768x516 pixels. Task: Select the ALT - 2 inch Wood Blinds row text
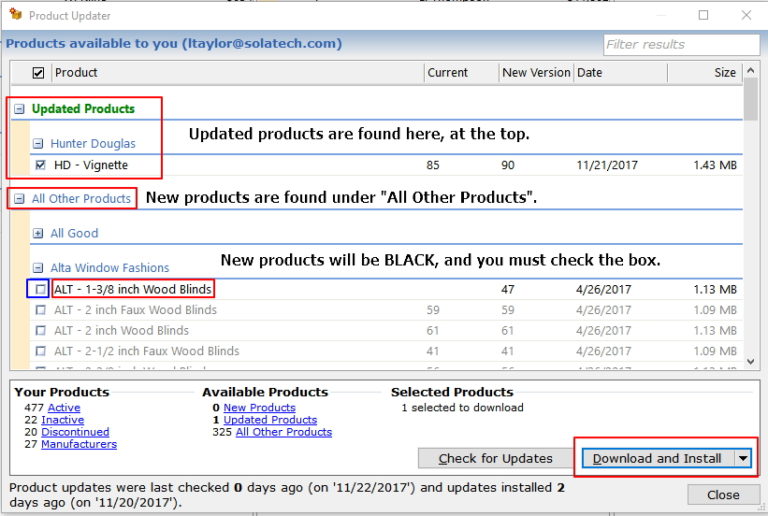(x=121, y=330)
